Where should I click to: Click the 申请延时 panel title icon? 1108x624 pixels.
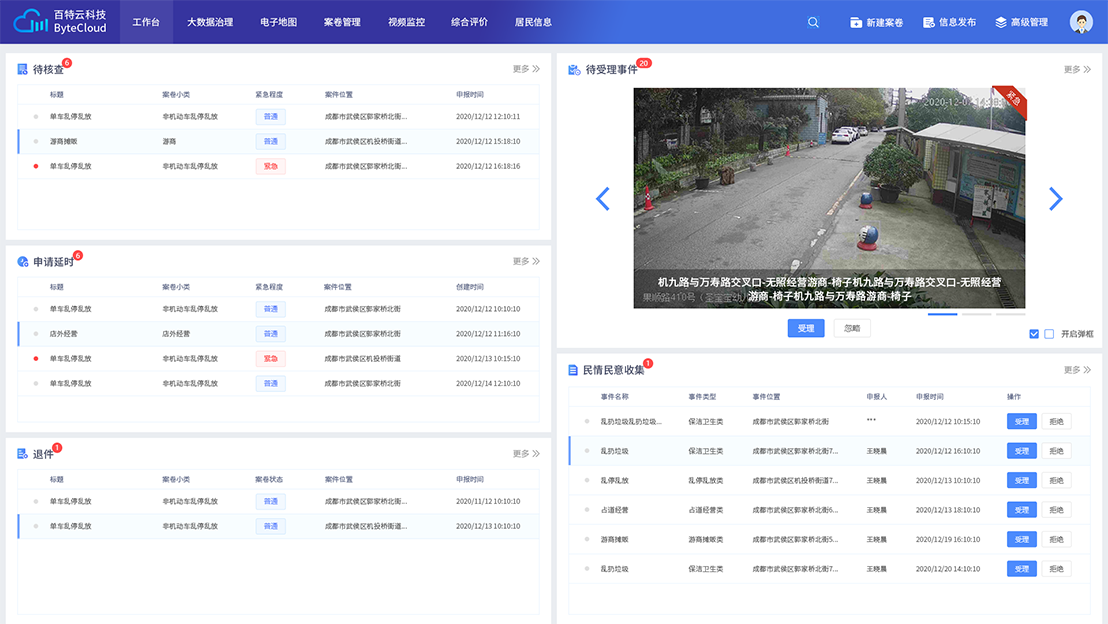click(x=22, y=262)
